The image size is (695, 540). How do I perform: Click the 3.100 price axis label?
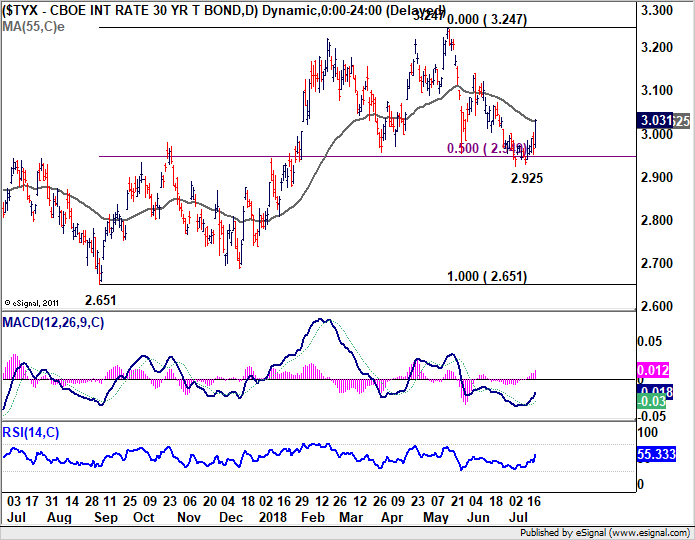(x=657, y=90)
